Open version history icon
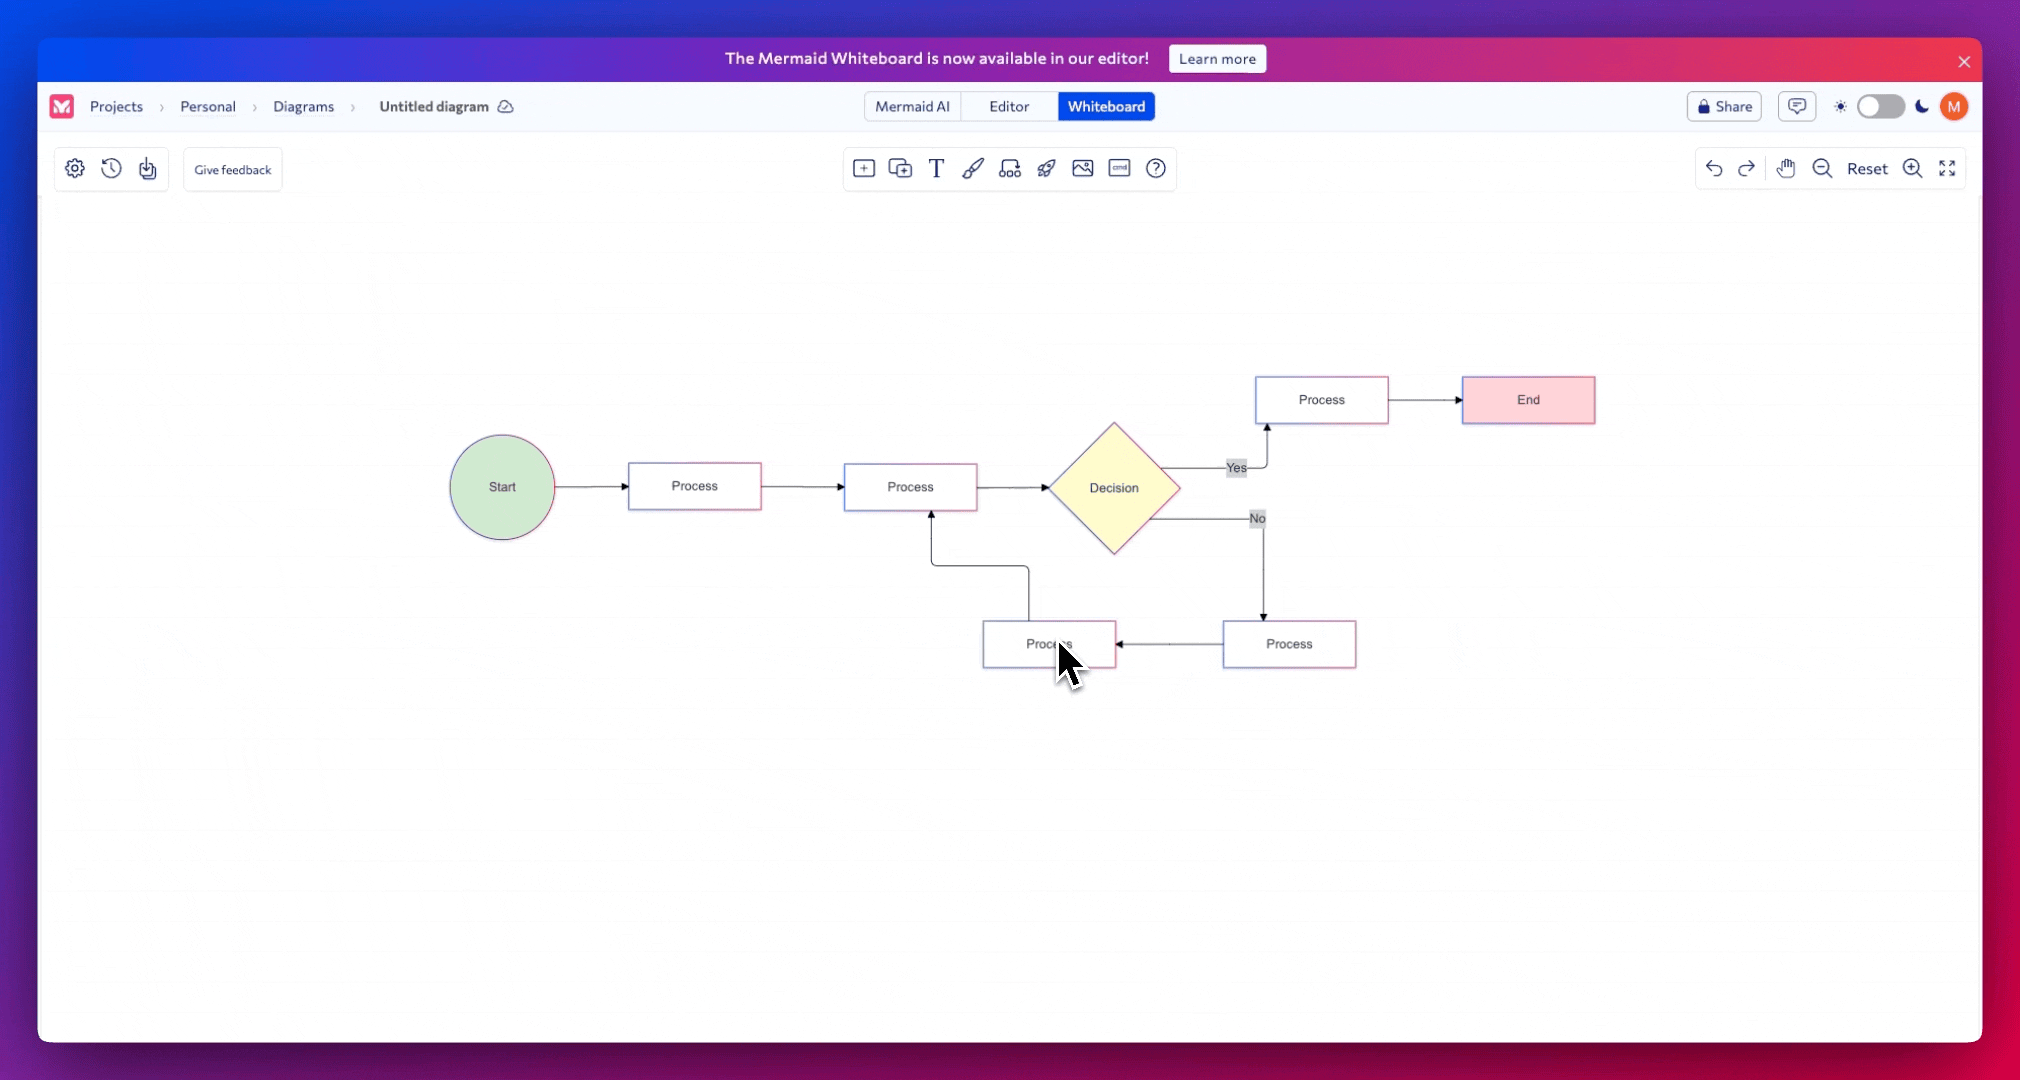This screenshot has width=2020, height=1080. point(111,168)
